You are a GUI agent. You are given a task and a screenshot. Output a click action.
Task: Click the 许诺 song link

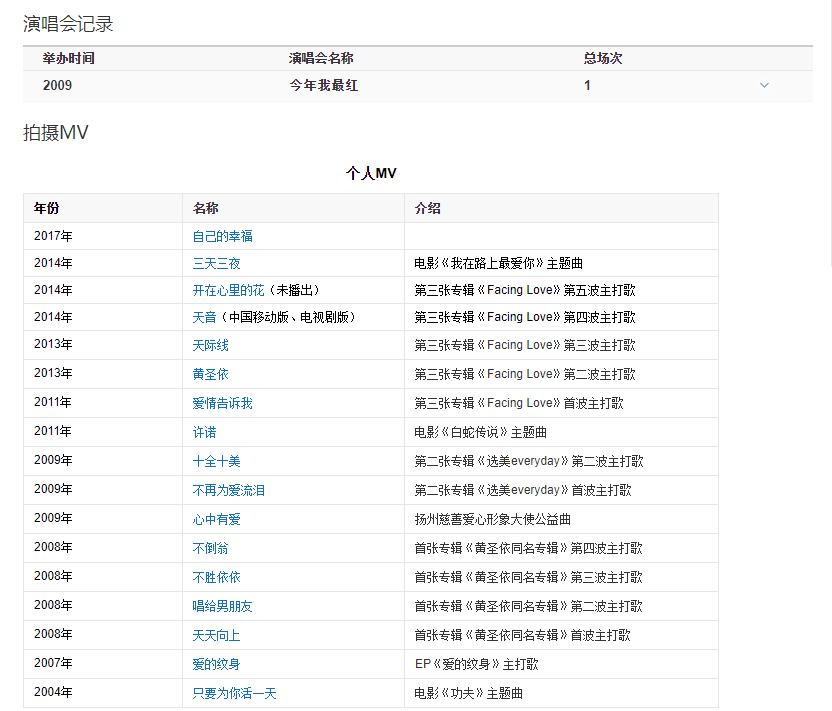[204, 432]
